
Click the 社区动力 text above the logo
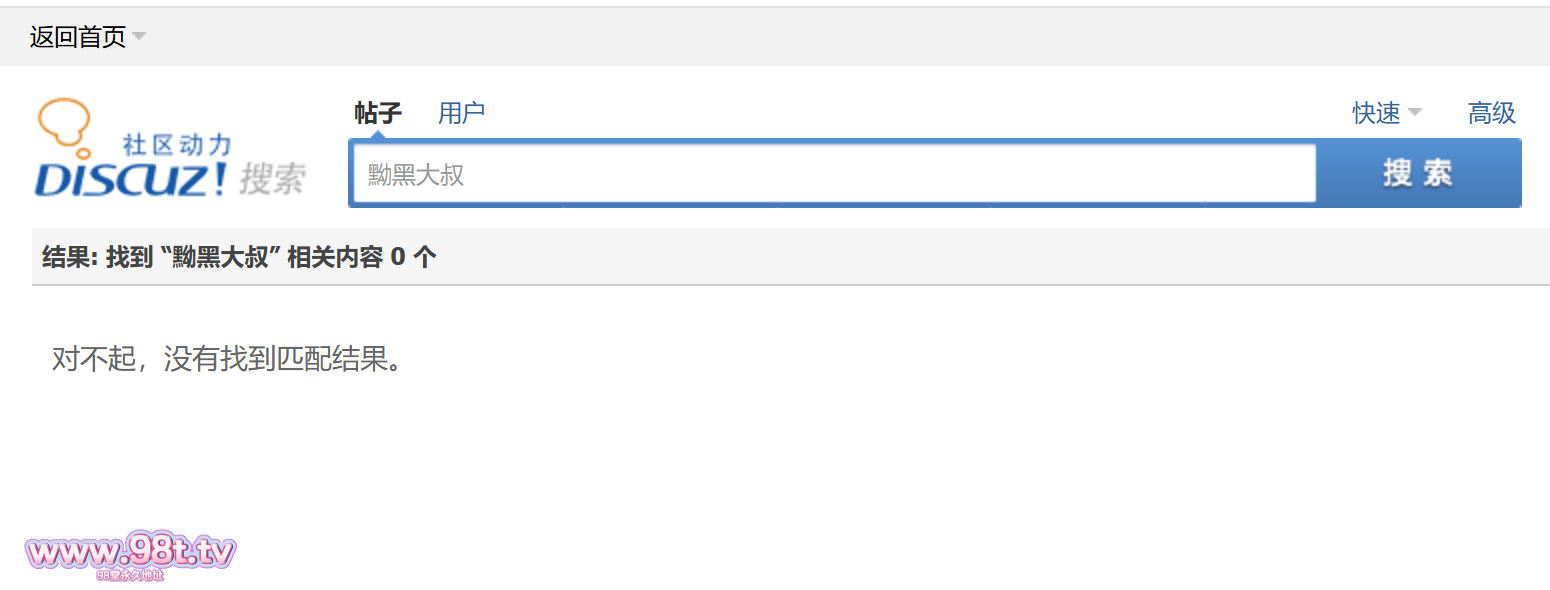(x=176, y=145)
